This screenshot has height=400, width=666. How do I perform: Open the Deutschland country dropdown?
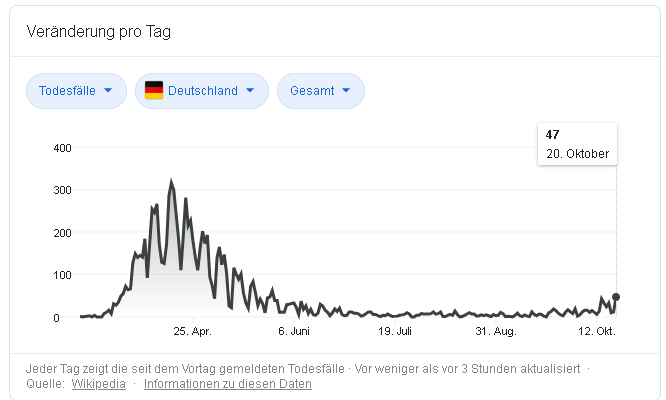202,91
